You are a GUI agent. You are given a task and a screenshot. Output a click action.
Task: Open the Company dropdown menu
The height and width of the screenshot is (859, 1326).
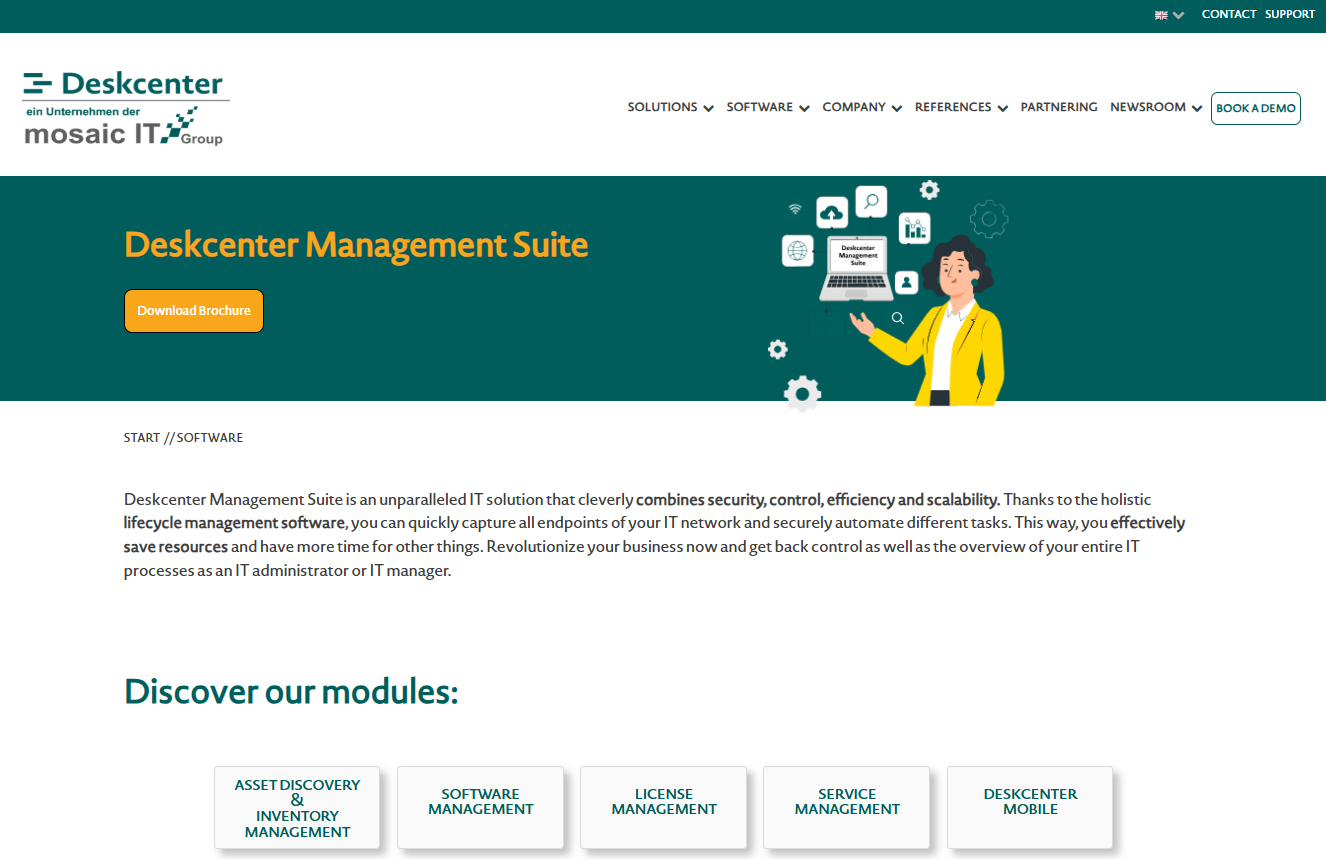coord(862,108)
